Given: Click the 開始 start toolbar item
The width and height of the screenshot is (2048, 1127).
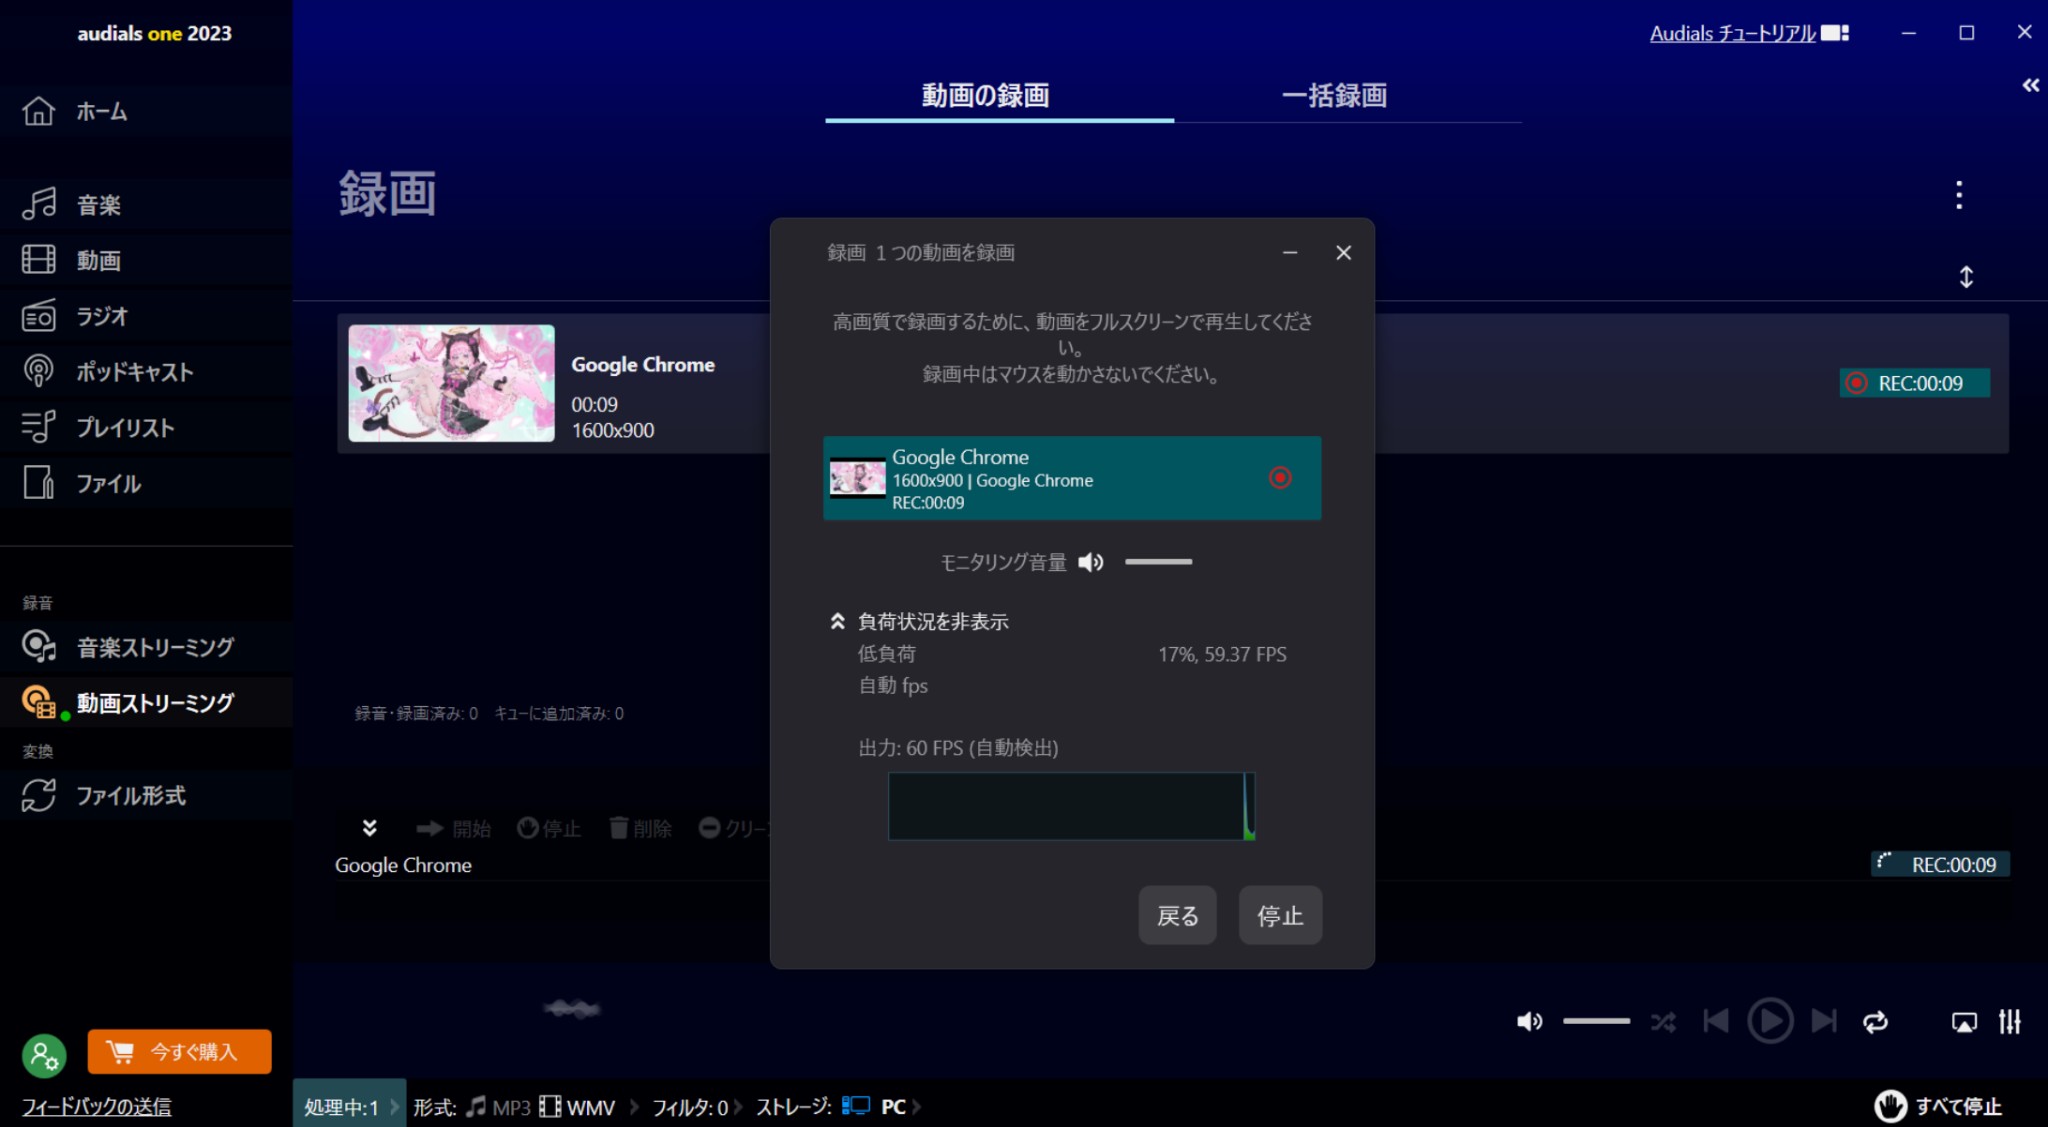Looking at the screenshot, I should [x=453, y=829].
